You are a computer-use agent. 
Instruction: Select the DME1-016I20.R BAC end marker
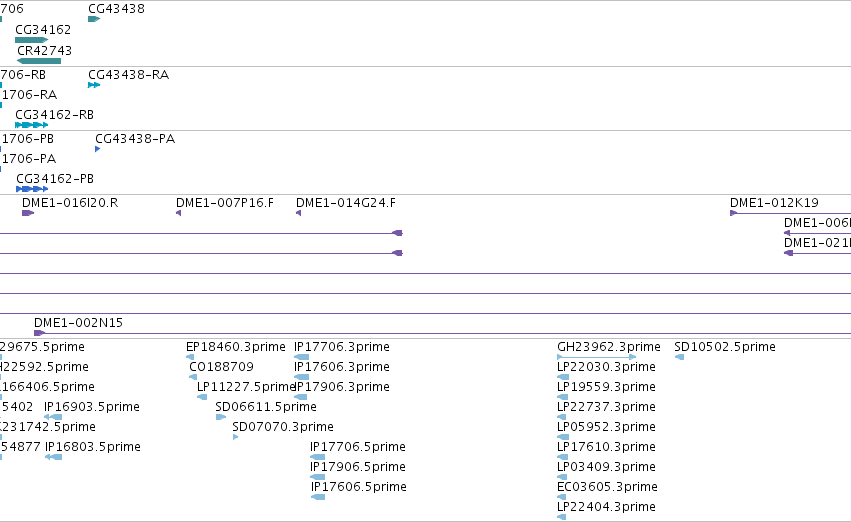pyautogui.click(x=28, y=213)
